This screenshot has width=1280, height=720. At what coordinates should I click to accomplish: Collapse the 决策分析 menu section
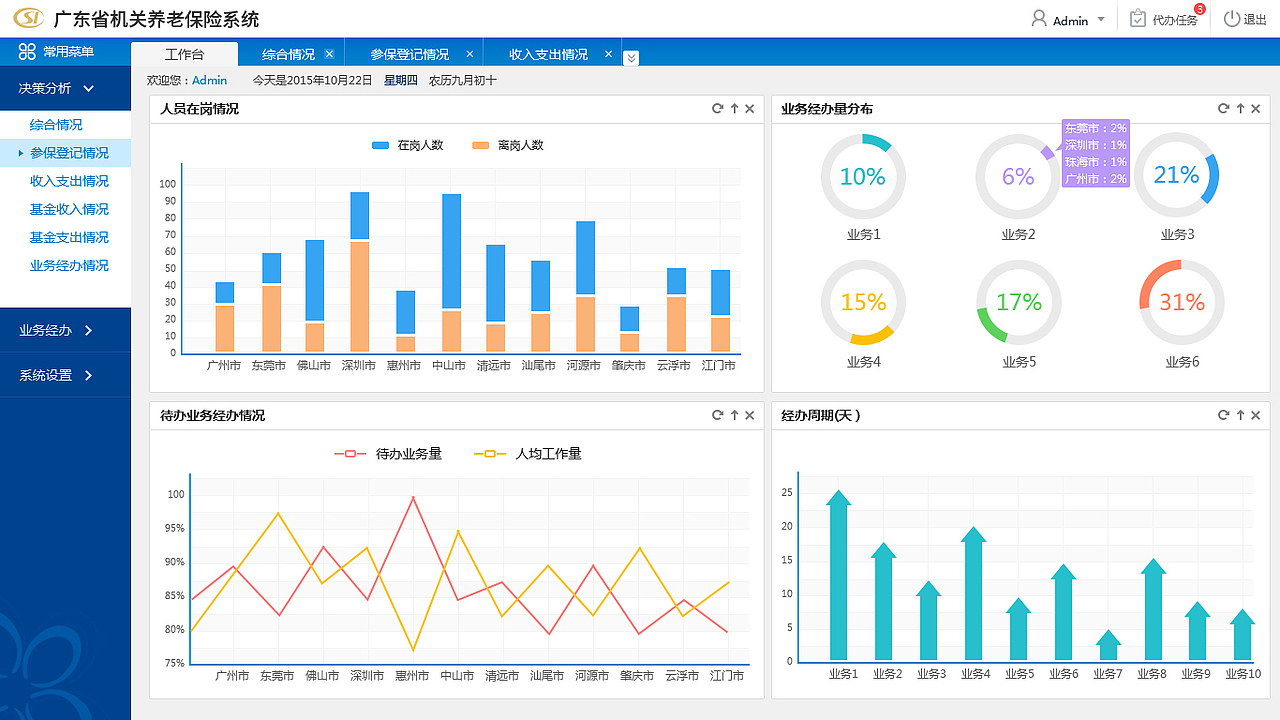pos(89,88)
